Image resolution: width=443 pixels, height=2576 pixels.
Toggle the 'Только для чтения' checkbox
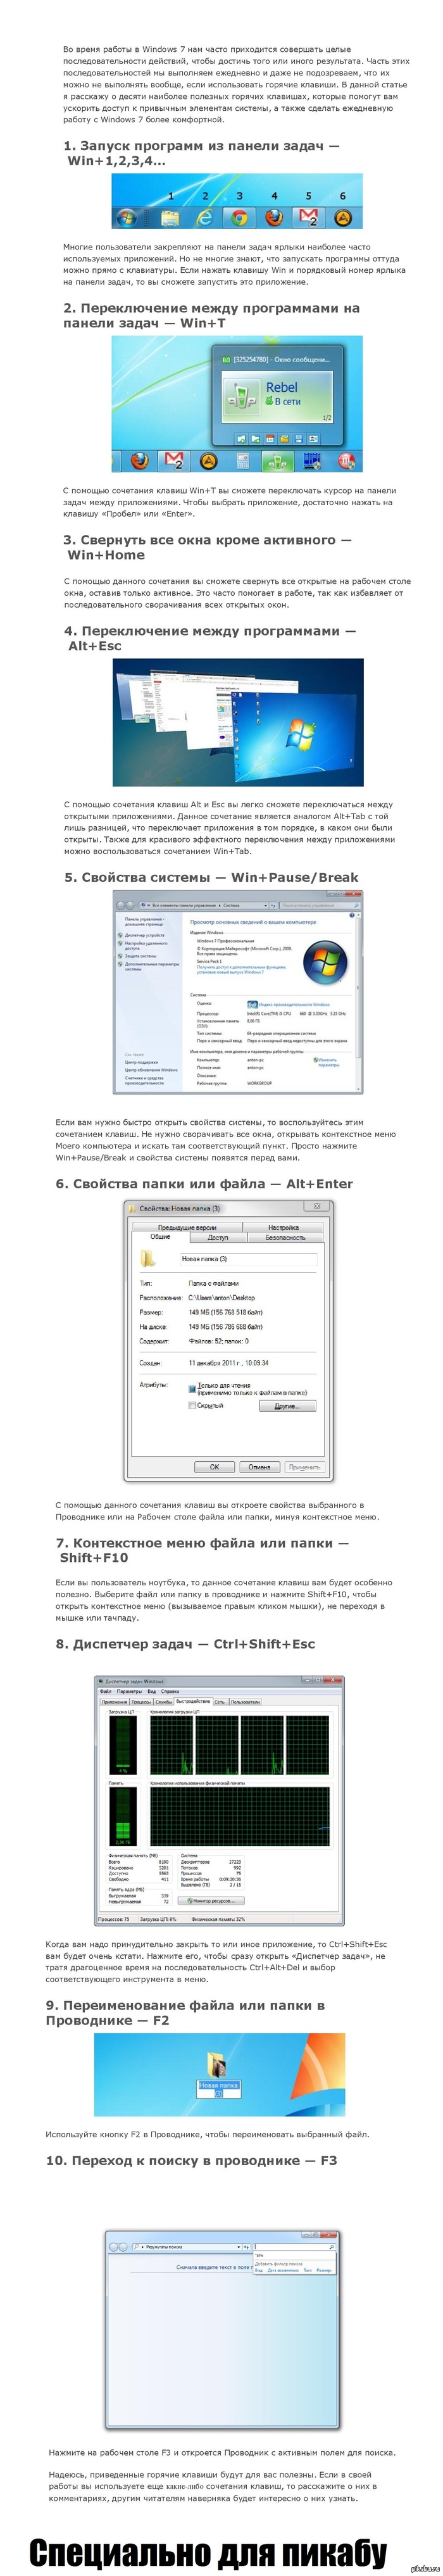click(x=192, y=1388)
